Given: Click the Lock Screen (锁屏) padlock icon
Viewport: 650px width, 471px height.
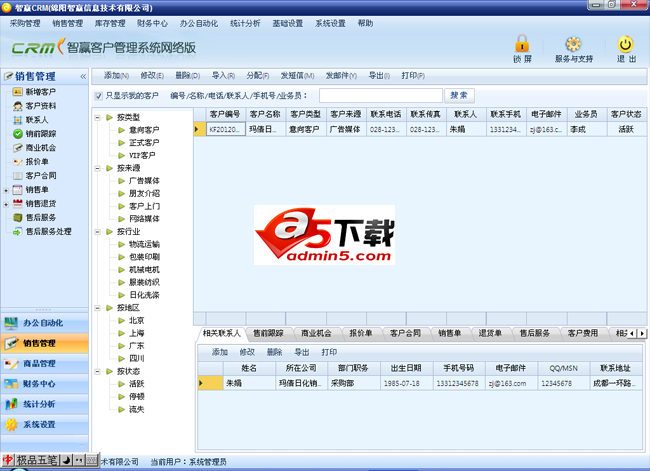Looking at the screenshot, I should [522, 44].
